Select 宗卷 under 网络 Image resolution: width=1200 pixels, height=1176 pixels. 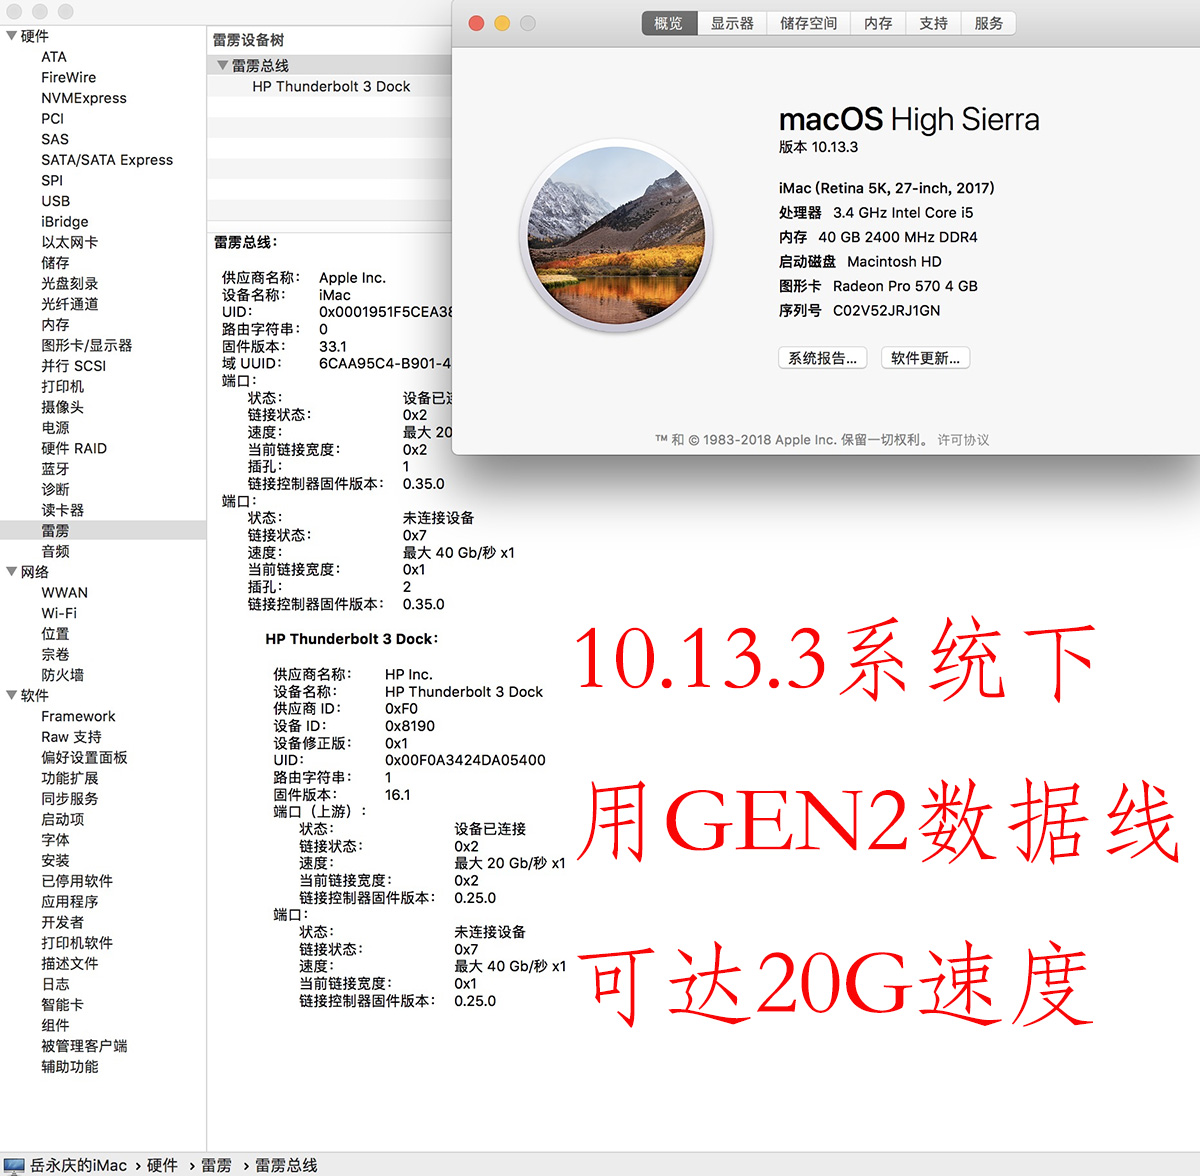tap(55, 655)
